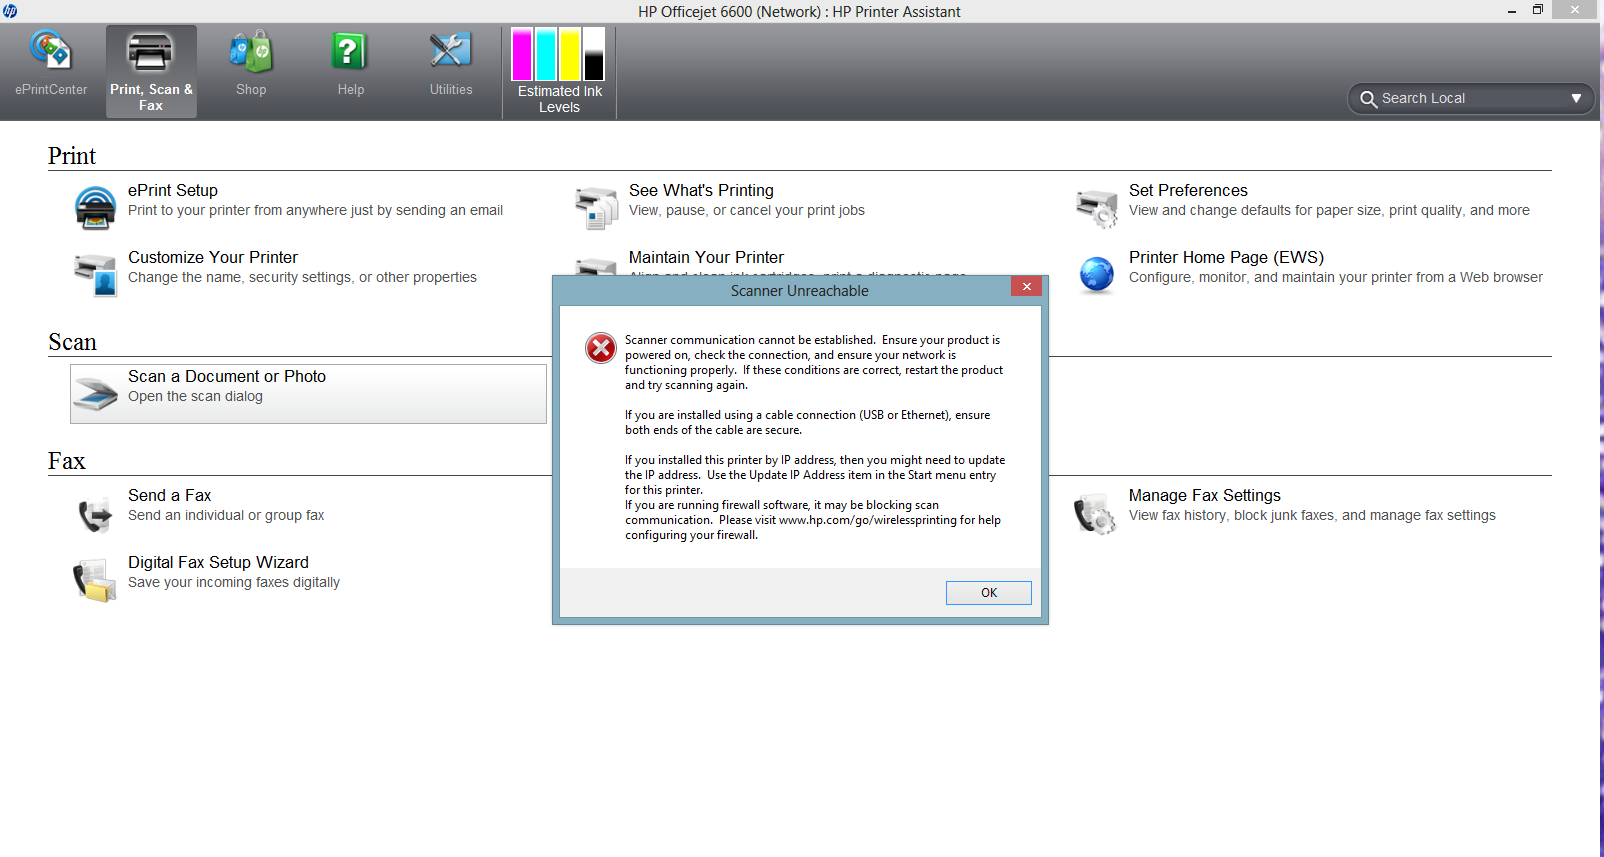Open the Shop shopping bag icon
This screenshot has height=857, width=1604.
click(251, 51)
